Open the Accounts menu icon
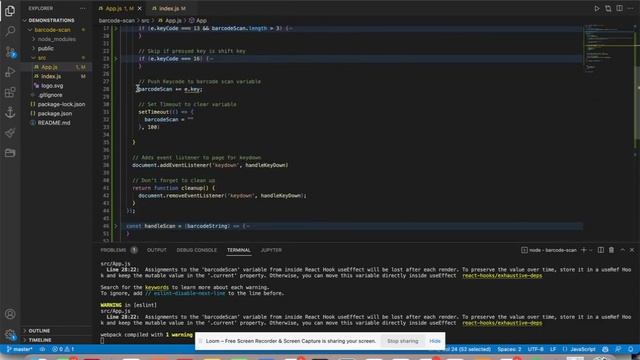The image size is (640, 360). point(10,314)
